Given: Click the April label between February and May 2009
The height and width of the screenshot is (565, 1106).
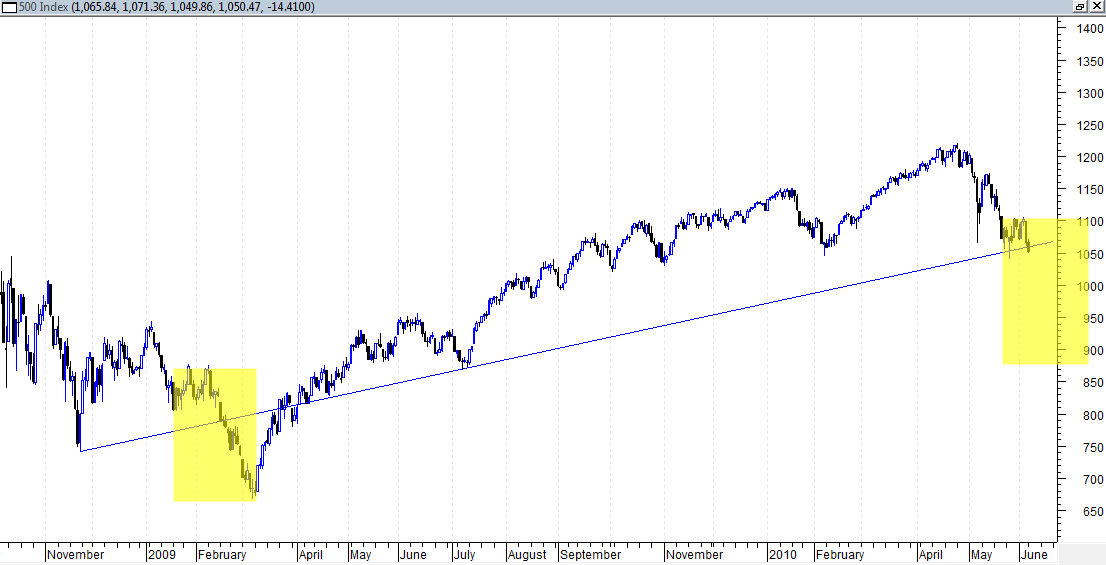Looking at the screenshot, I should tap(311, 555).
